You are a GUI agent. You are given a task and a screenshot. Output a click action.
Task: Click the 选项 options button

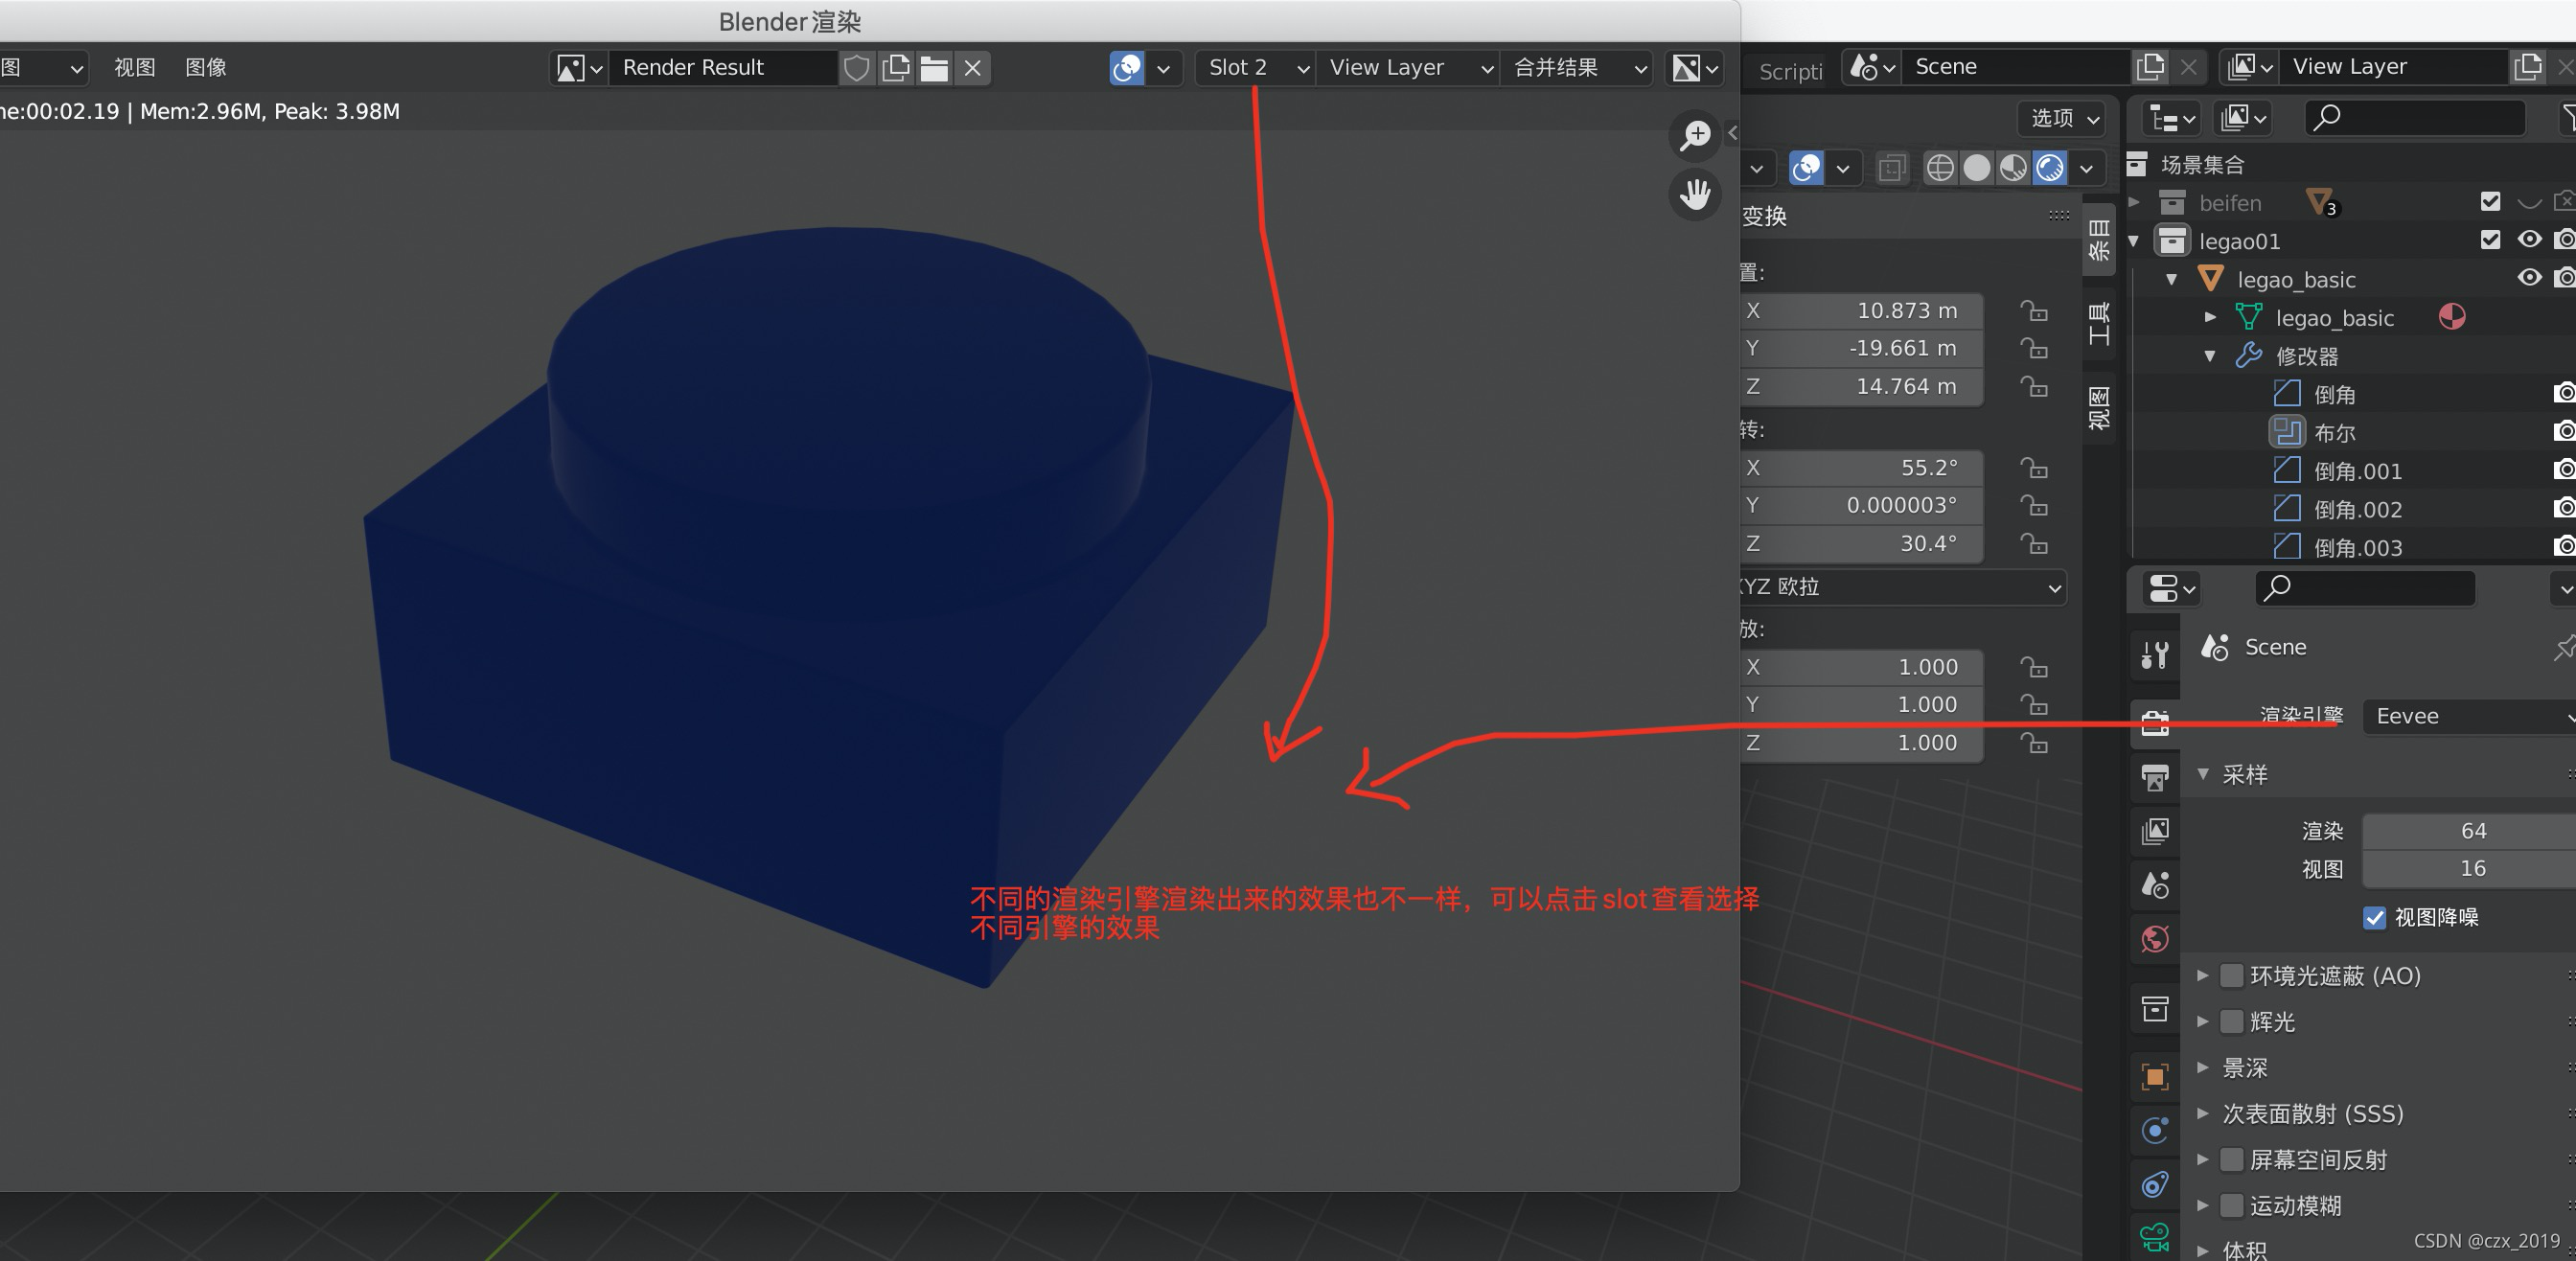point(2063,118)
